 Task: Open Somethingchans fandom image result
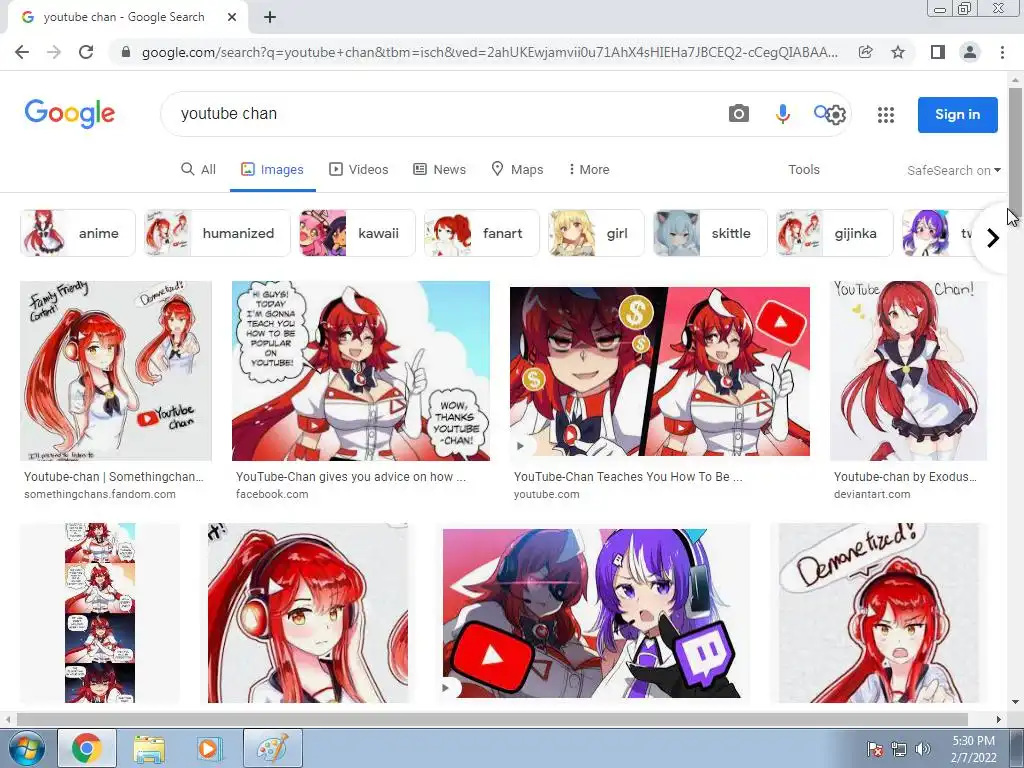point(116,371)
